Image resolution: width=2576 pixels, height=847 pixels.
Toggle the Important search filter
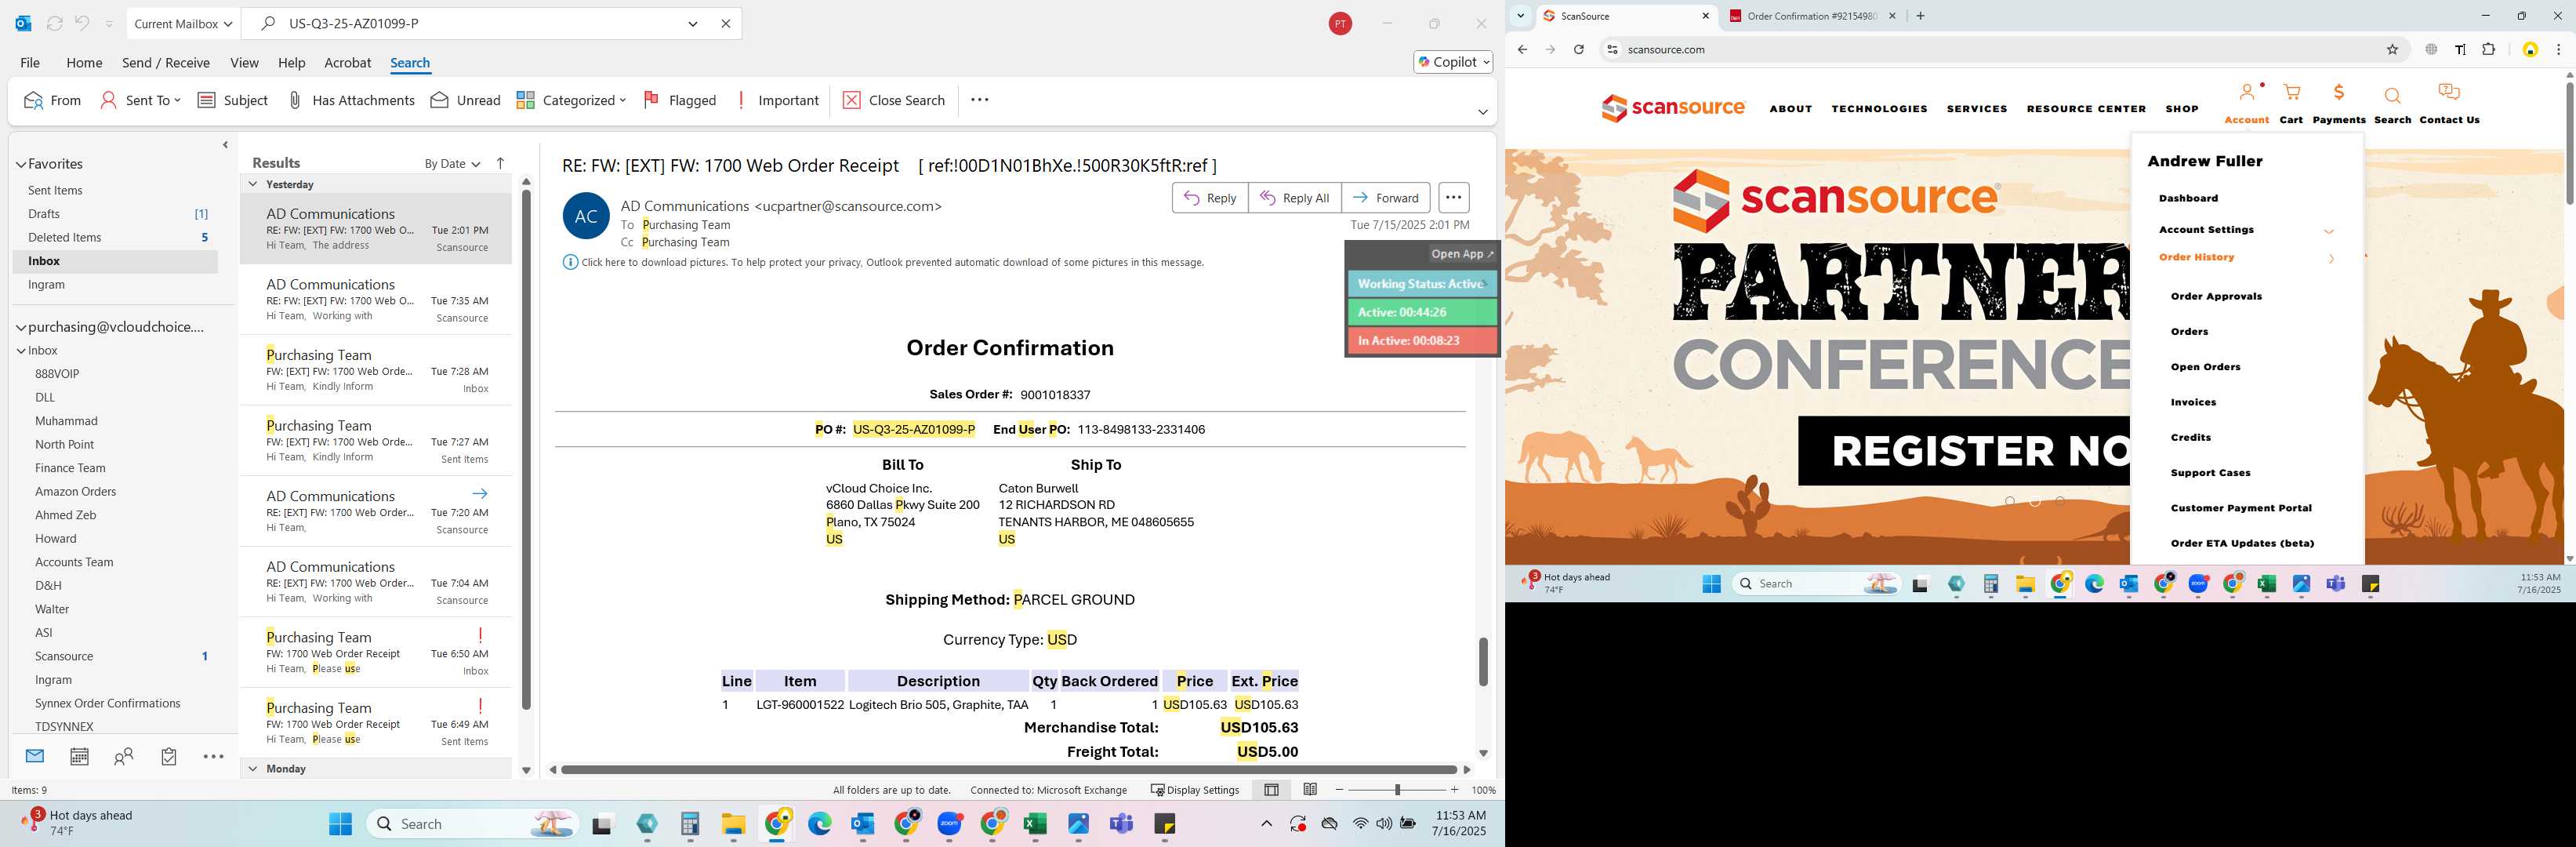tap(777, 100)
